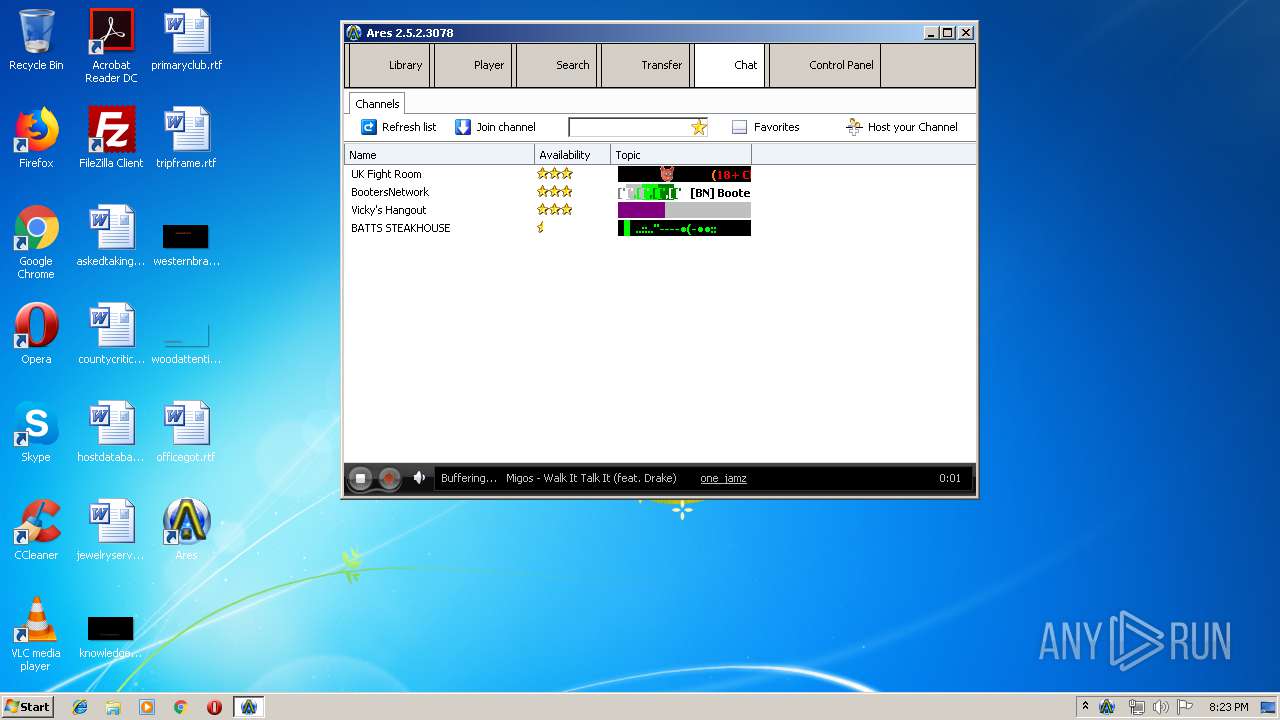Sort channels by Name column
The width and height of the screenshot is (1280, 720).
pos(439,155)
